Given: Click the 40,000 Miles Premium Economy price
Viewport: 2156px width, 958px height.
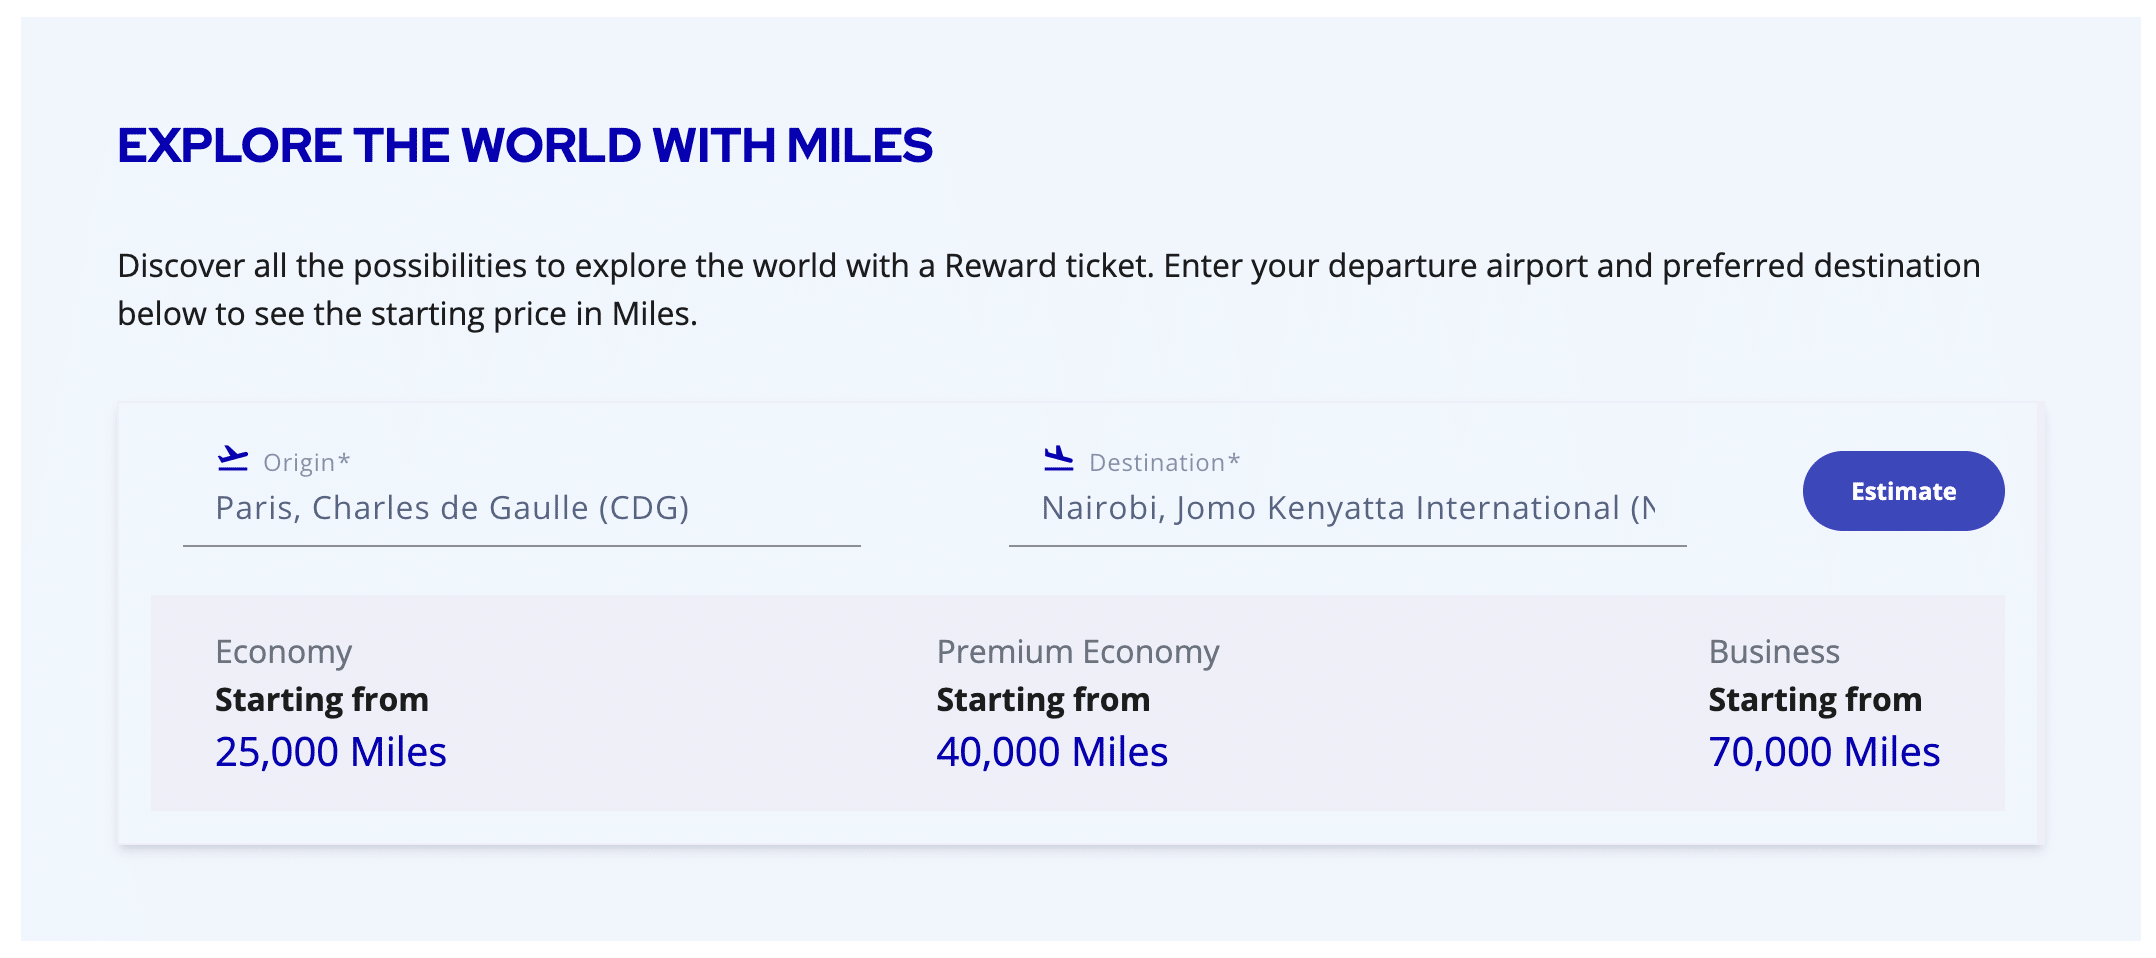Looking at the screenshot, I should click(x=1051, y=752).
